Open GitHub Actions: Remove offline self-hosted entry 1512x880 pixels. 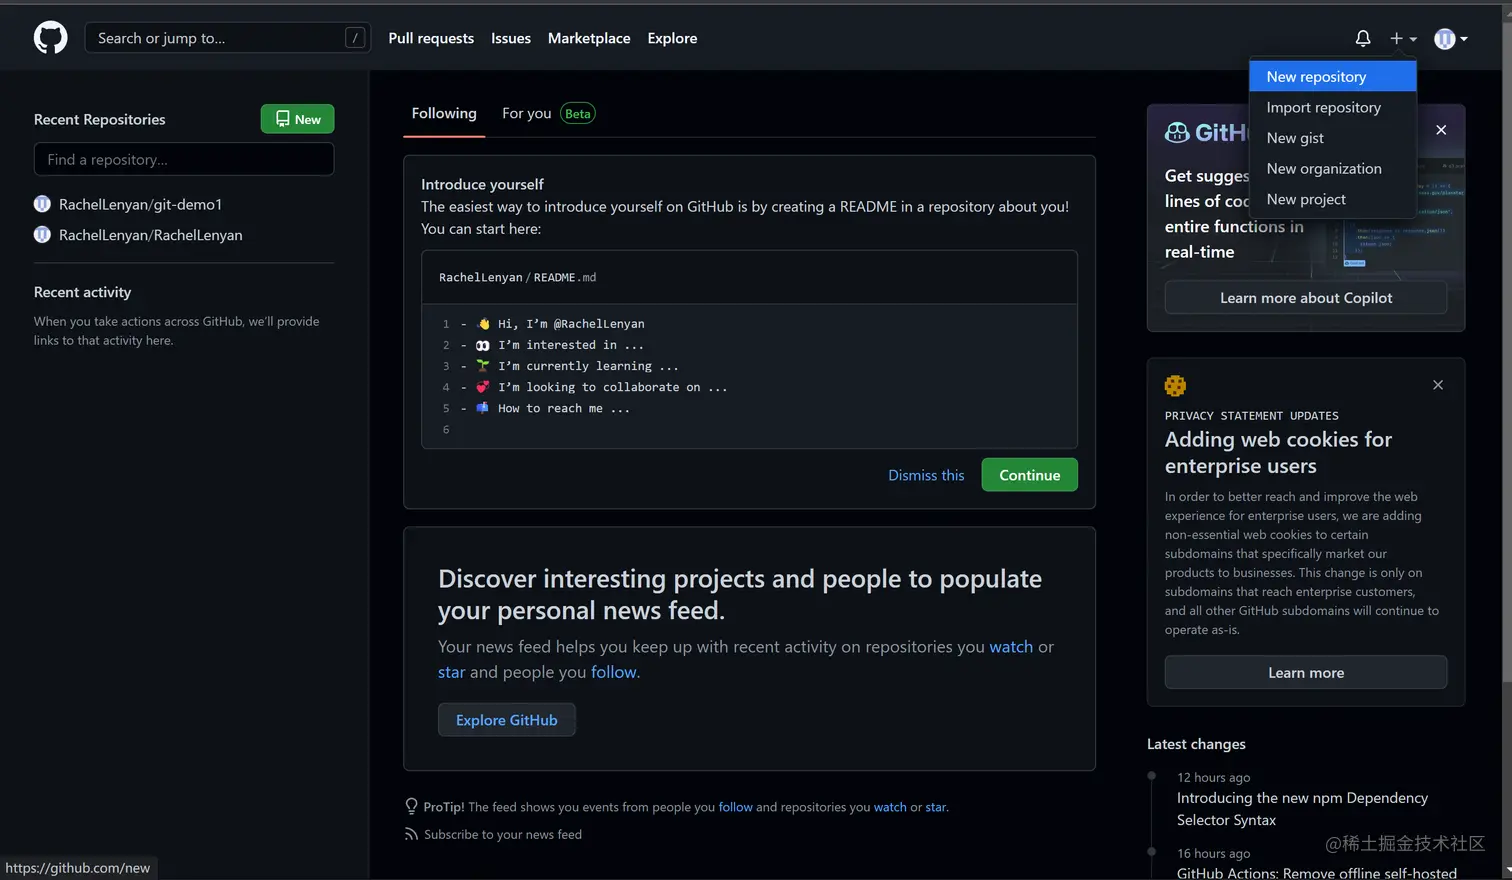[1316, 872]
